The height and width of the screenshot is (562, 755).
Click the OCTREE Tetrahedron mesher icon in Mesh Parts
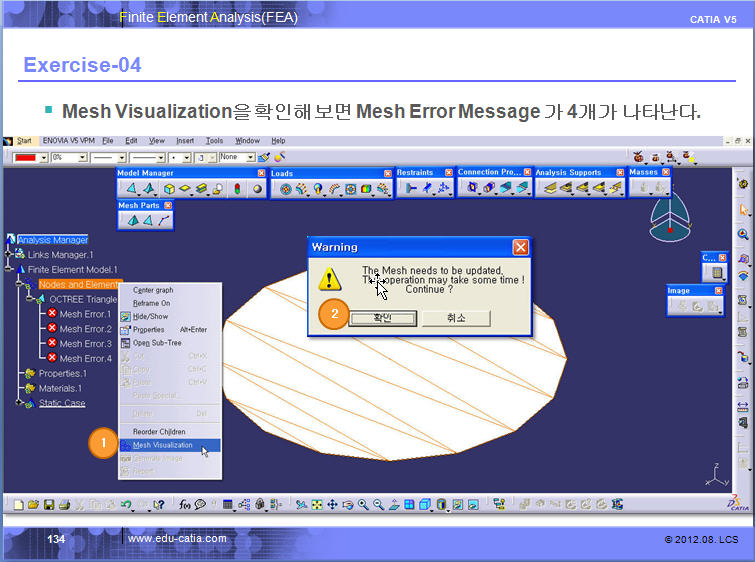click(x=131, y=221)
